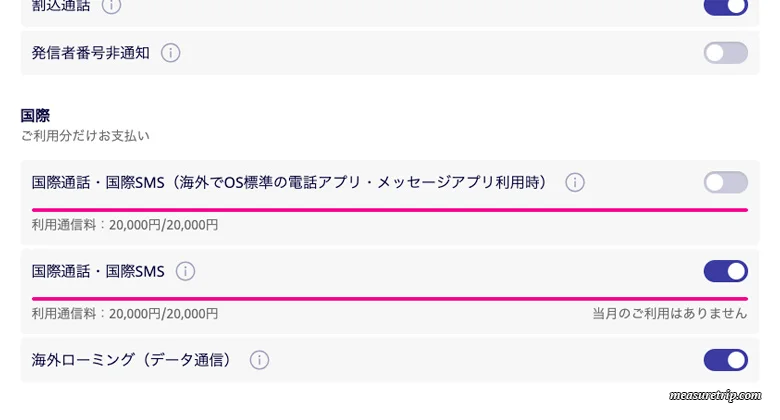
Task: Open info icon beside the short 国際通話・国際SMS label
Action: click(x=186, y=271)
